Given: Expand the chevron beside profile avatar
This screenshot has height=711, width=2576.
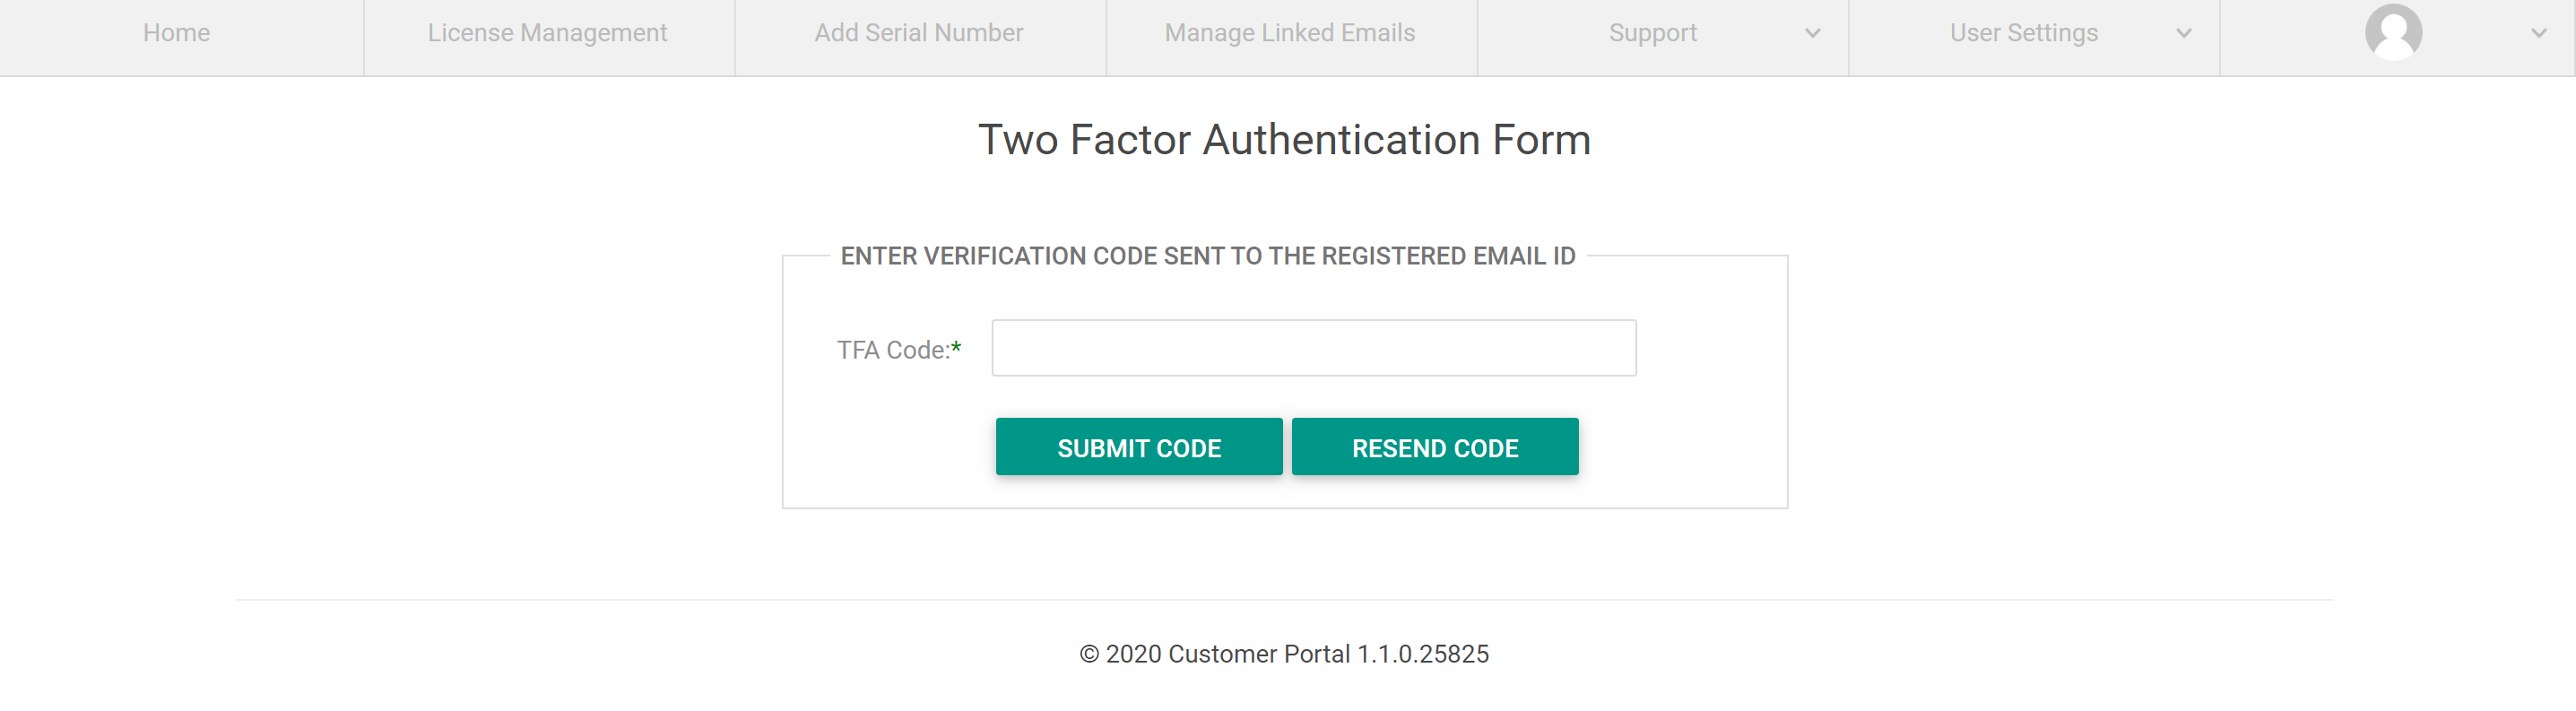Looking at the screenshot, I should 2538,33.
